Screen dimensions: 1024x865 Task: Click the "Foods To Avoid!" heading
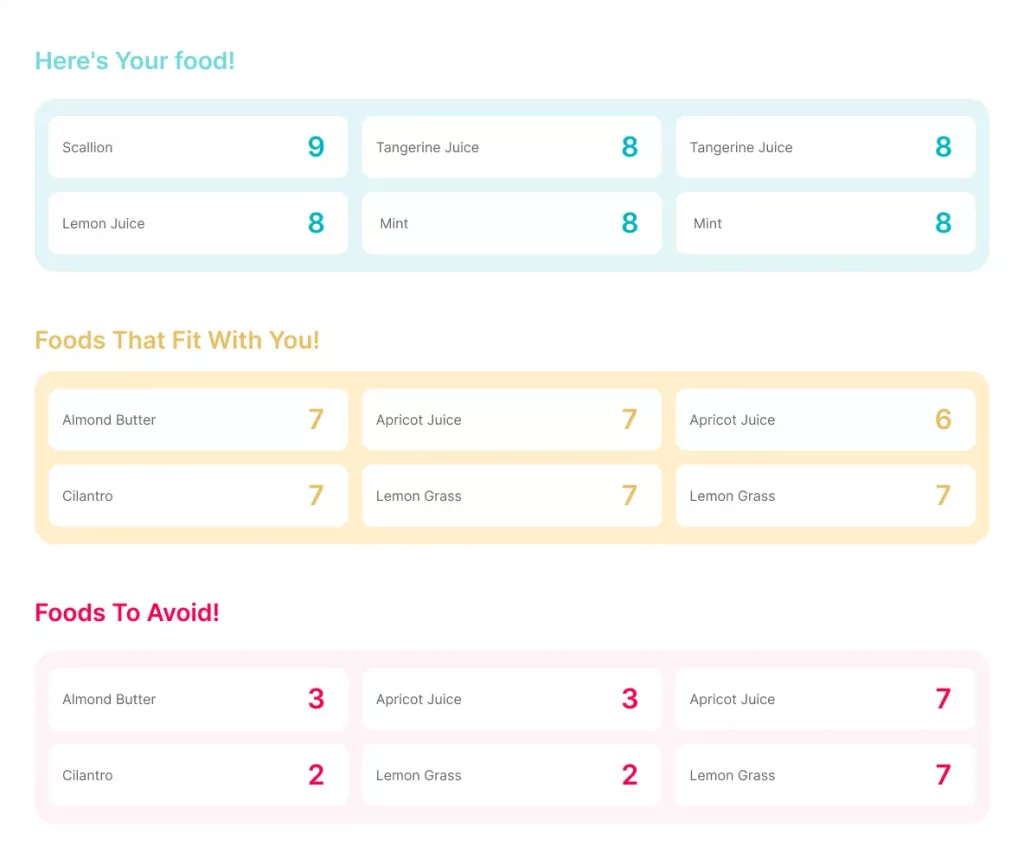click(127, 612)
